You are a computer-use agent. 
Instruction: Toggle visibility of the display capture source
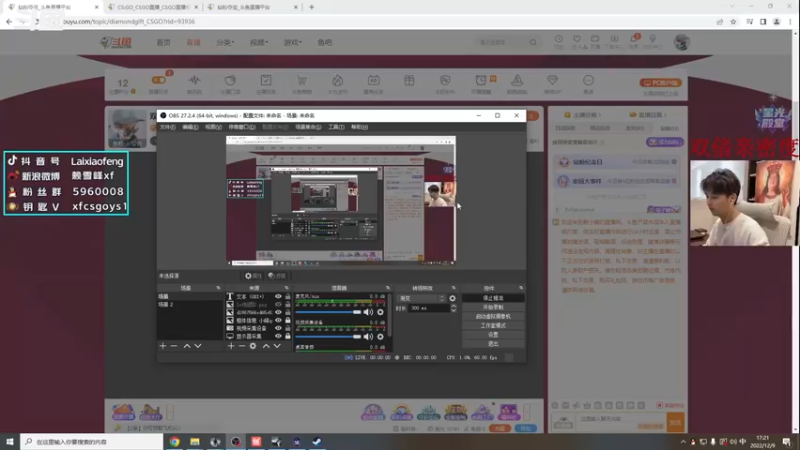pyautogui.click(x=278, y=336)
